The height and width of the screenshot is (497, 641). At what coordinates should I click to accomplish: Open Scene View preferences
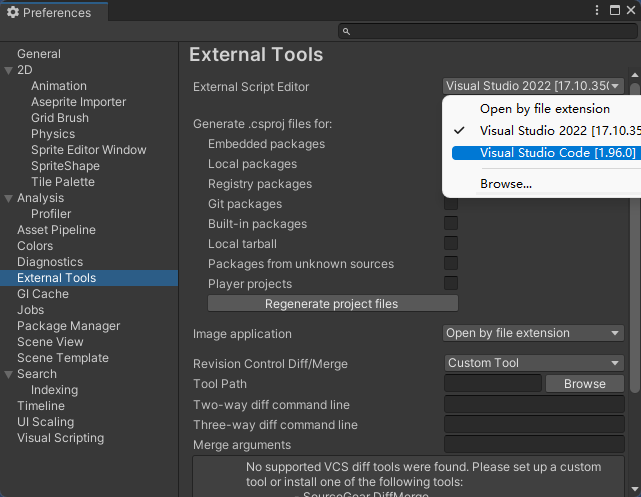50,342
